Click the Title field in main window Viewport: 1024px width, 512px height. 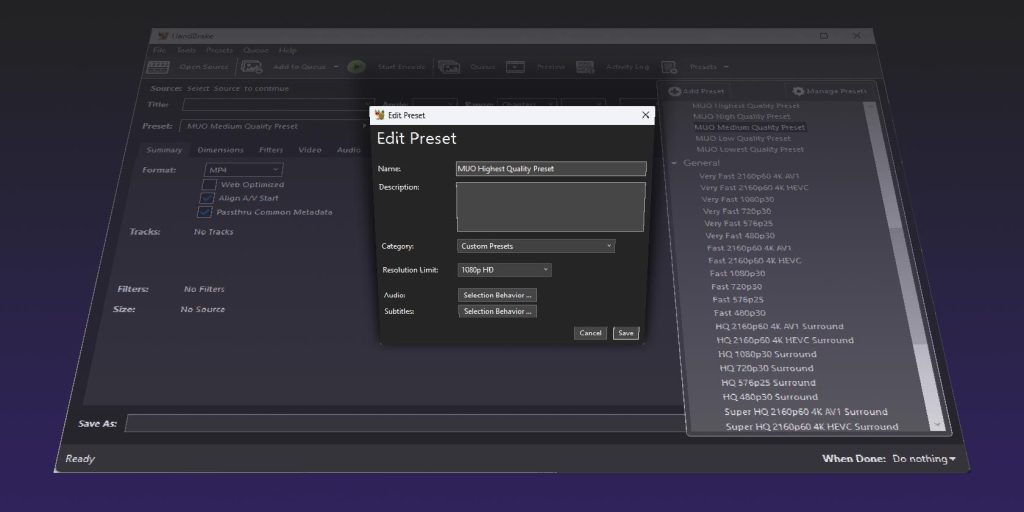[x=278, y=104]
